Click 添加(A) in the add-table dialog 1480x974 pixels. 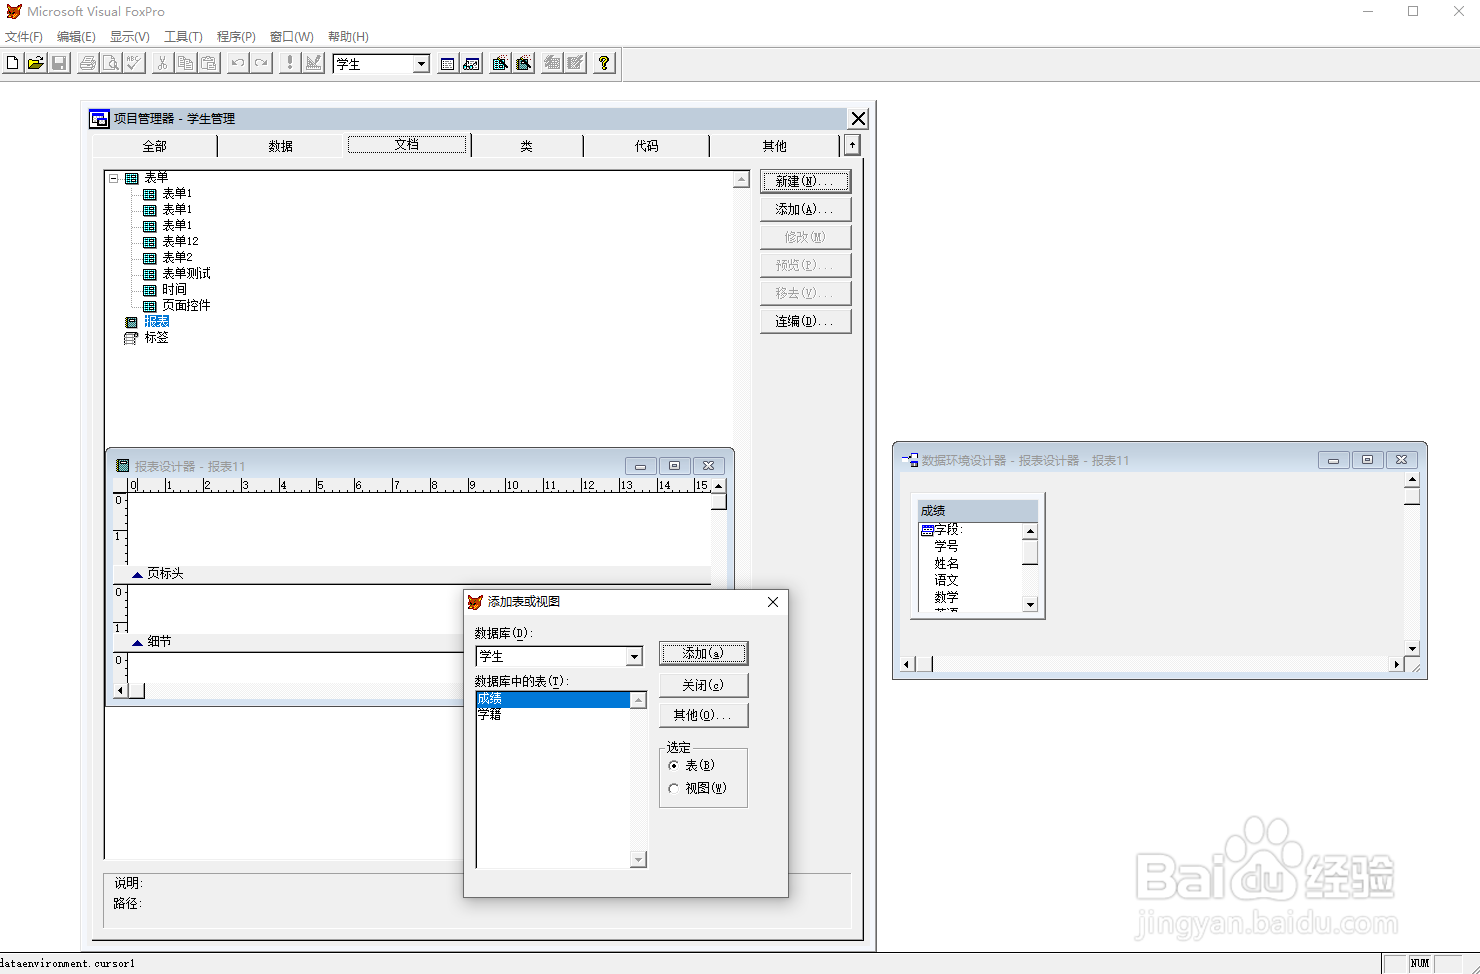(703, 653)
